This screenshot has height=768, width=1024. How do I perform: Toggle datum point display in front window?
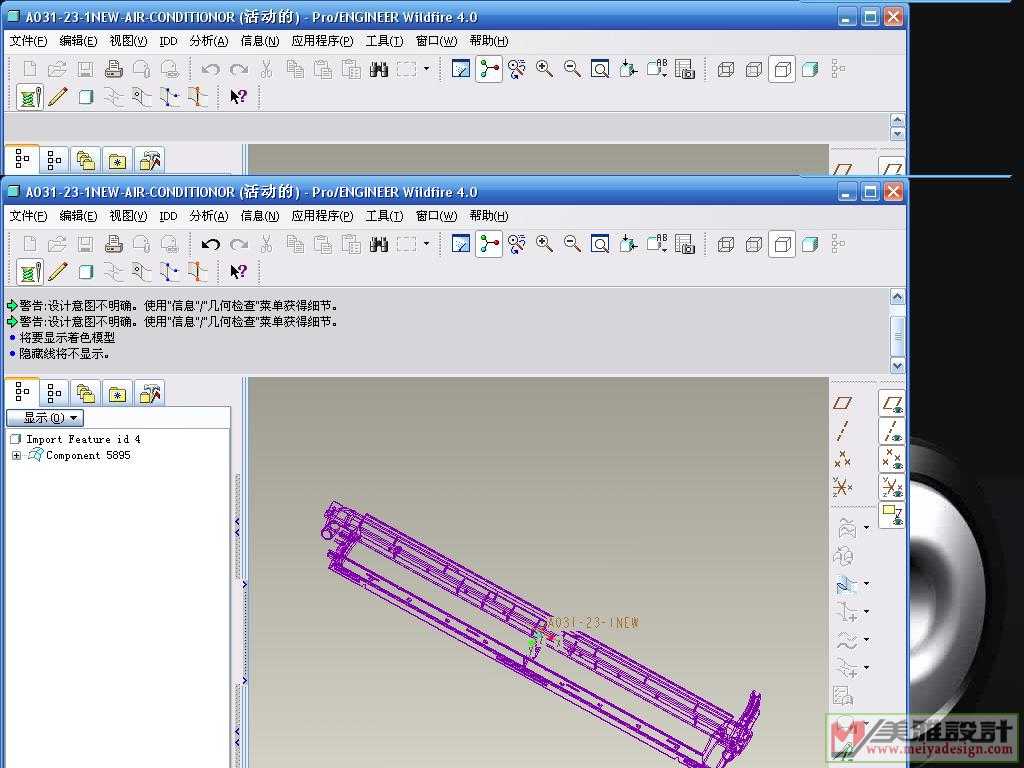[892, 459]
